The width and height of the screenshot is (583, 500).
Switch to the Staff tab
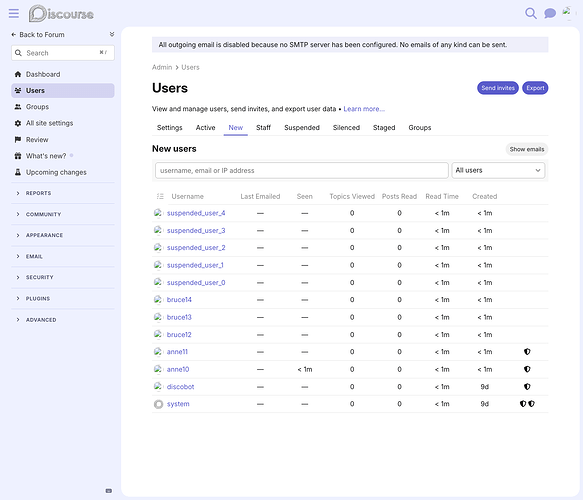click(263, 128)
